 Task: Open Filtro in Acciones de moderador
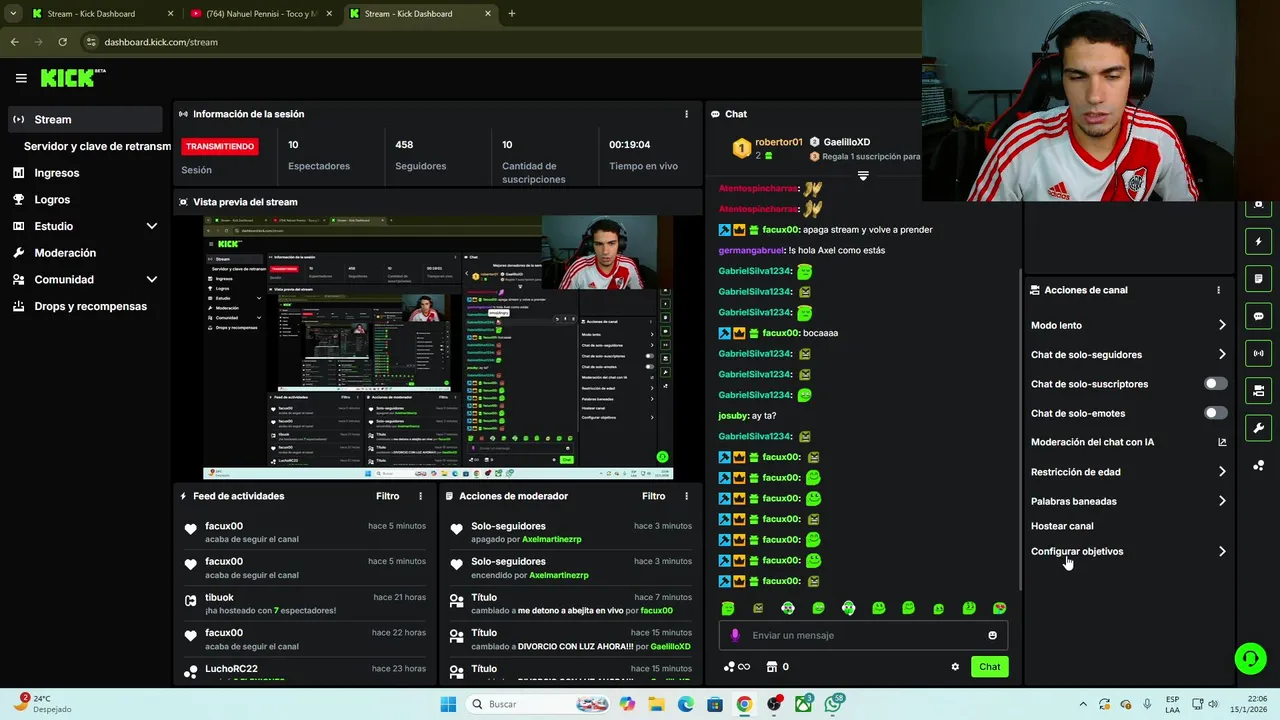[653, 496]
